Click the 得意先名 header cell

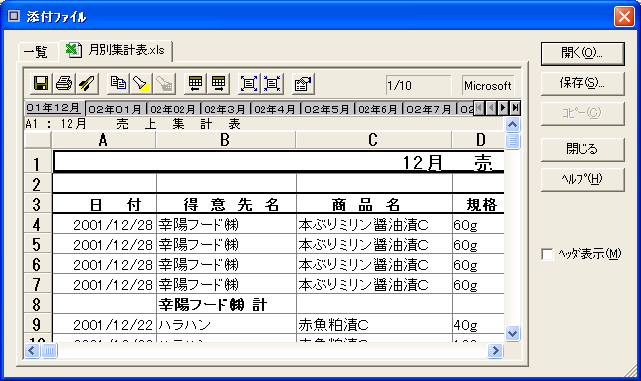[x=226, y=204]
